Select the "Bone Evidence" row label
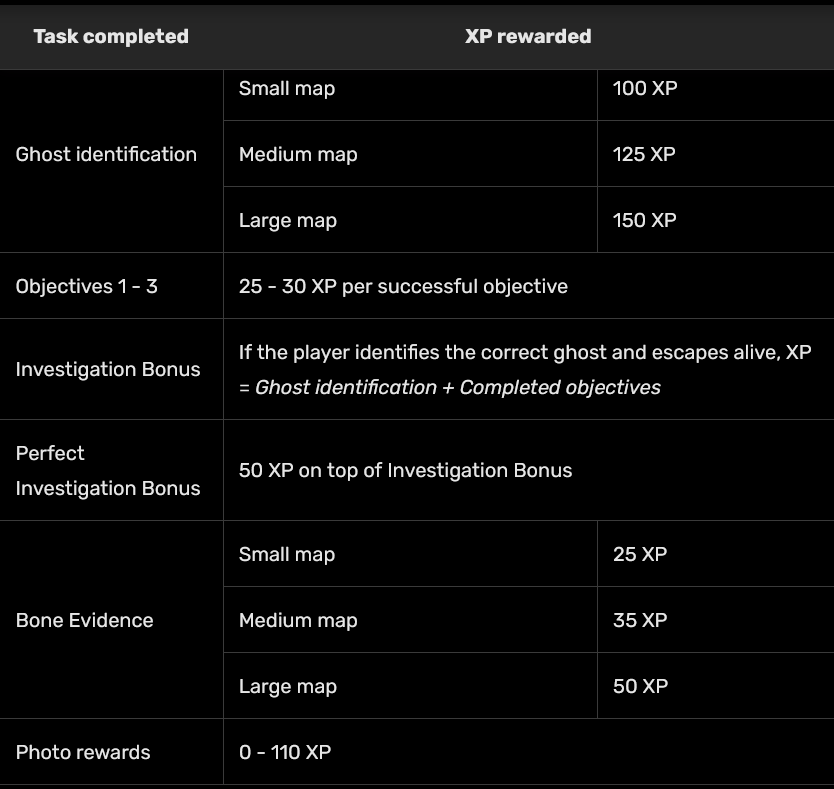The height and width of the screenshot is (789, 834). point(84,620)
